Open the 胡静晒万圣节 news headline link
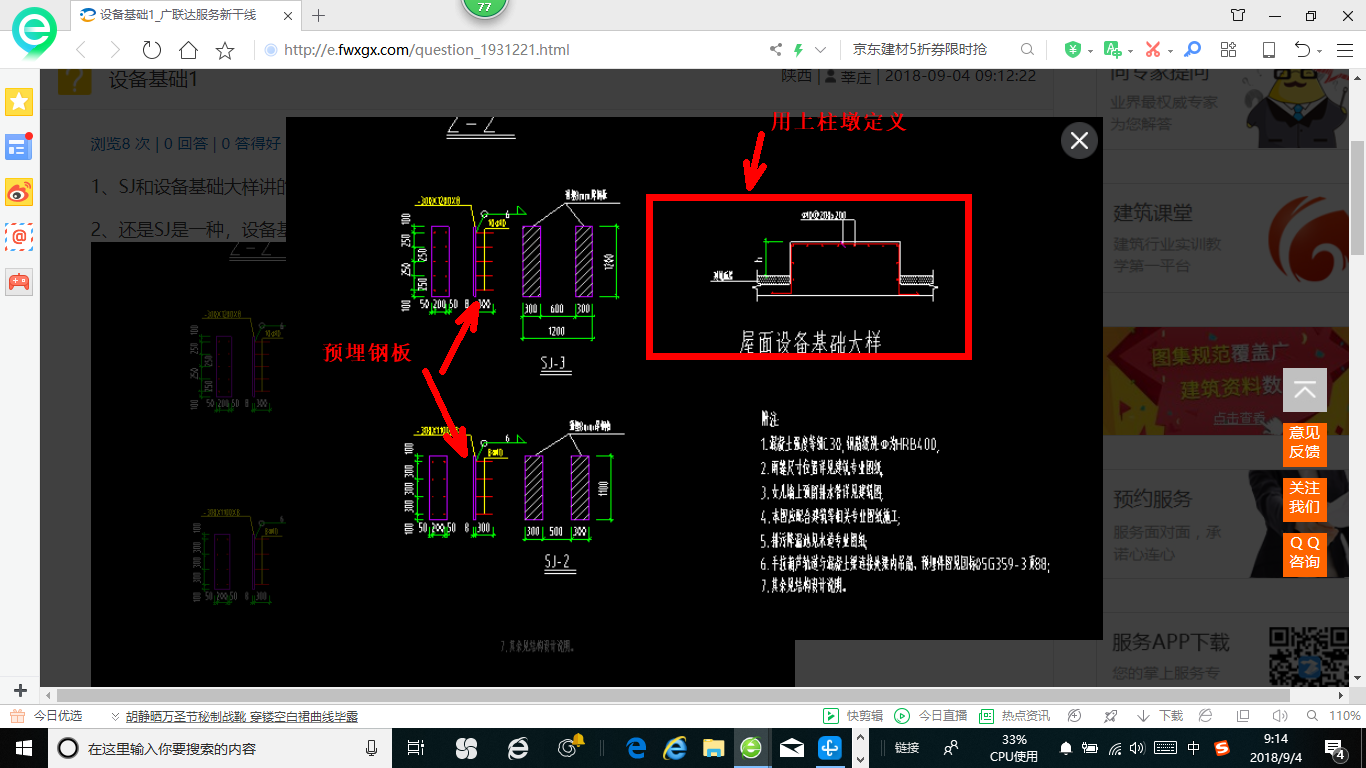The width and height of the screenshot is (1366, 768). pos(241,716)
